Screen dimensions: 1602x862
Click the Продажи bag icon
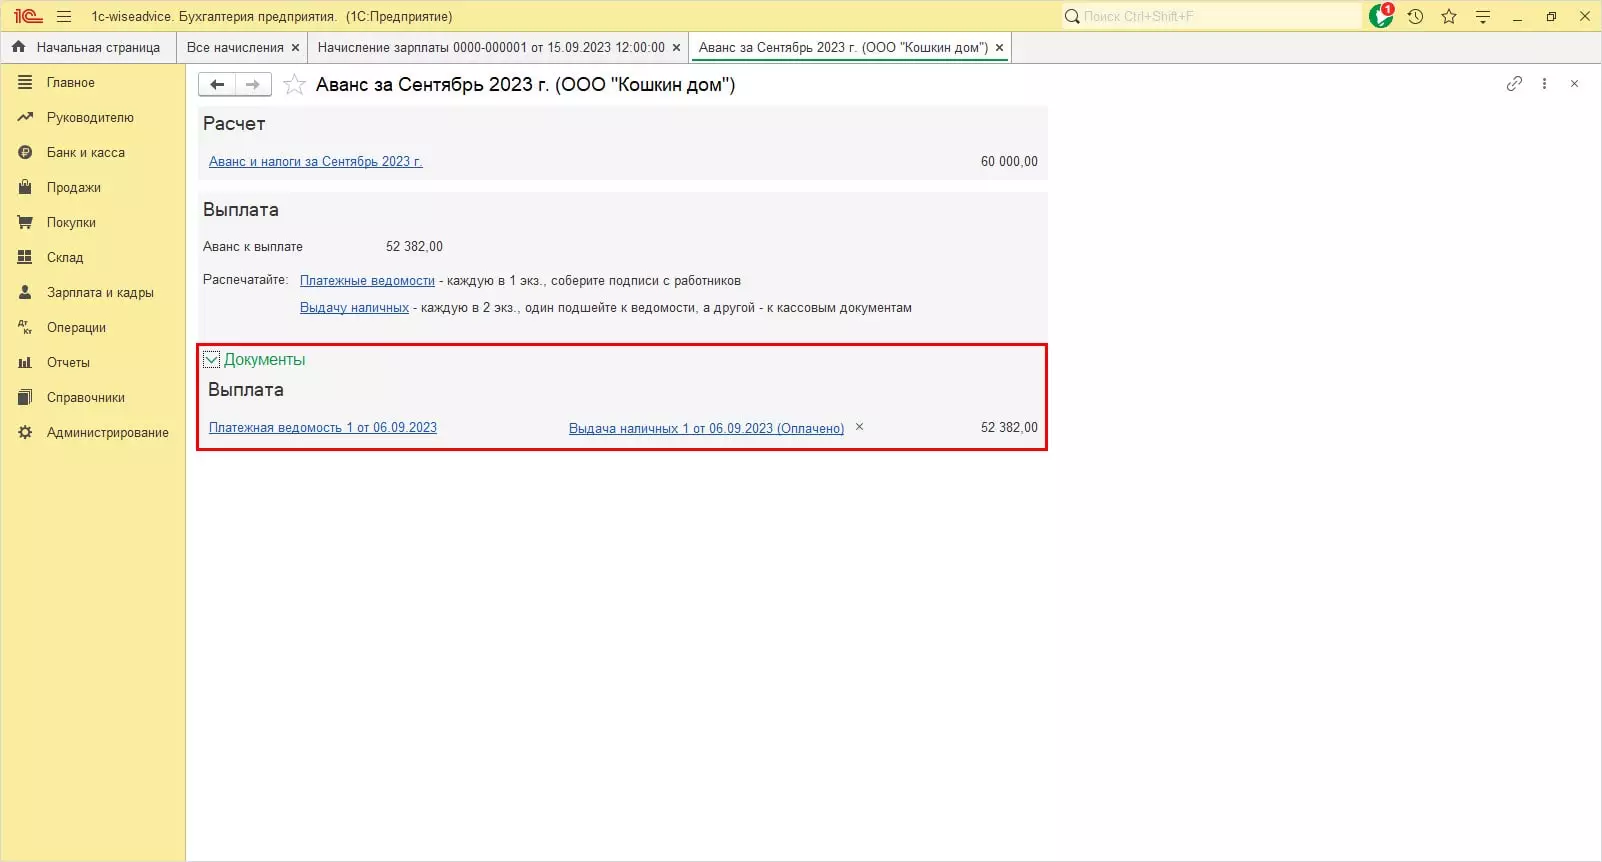pos(25,187)
